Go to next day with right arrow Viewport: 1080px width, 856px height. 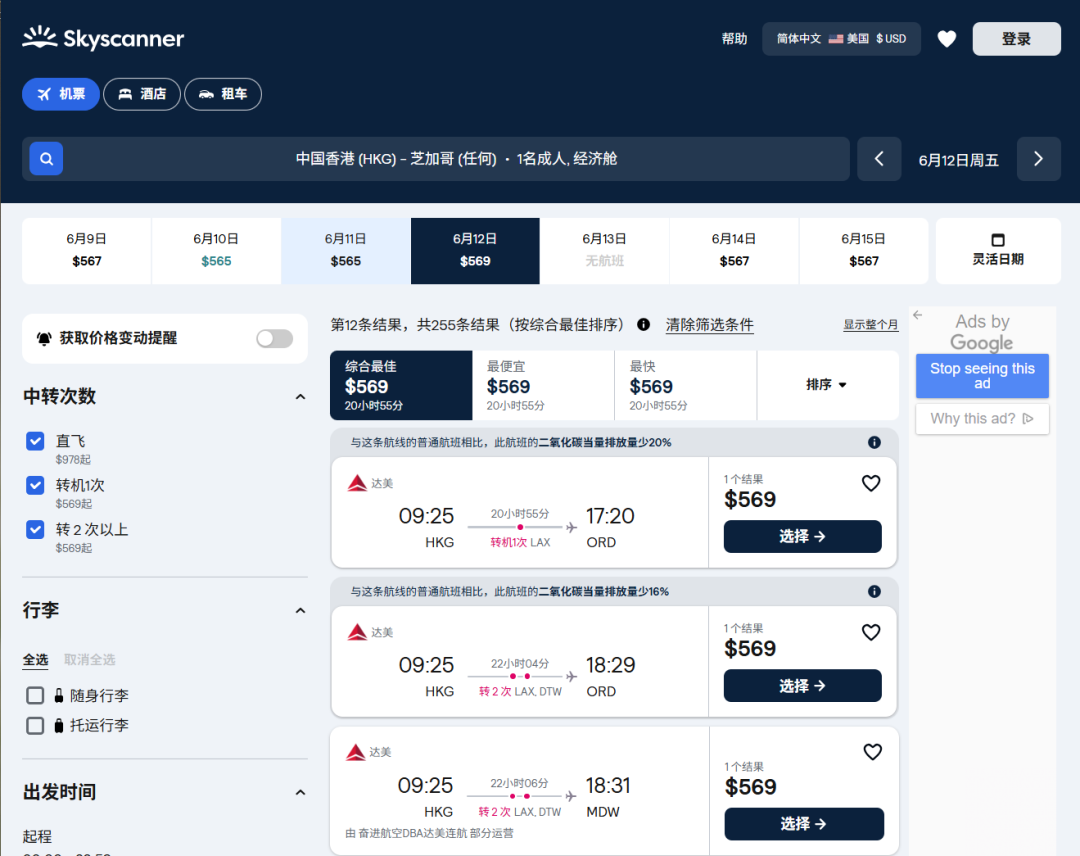[1038, 159]
